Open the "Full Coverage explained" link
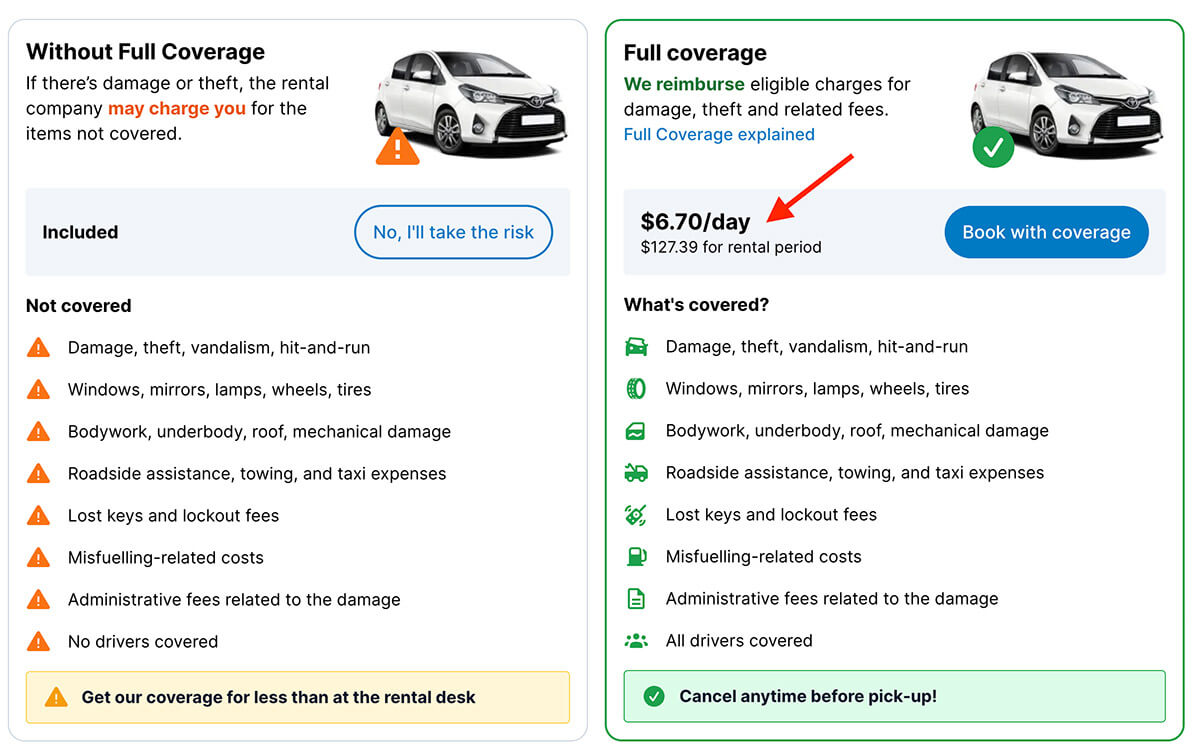Screen dimensions: 1200x753 point(719,135)
